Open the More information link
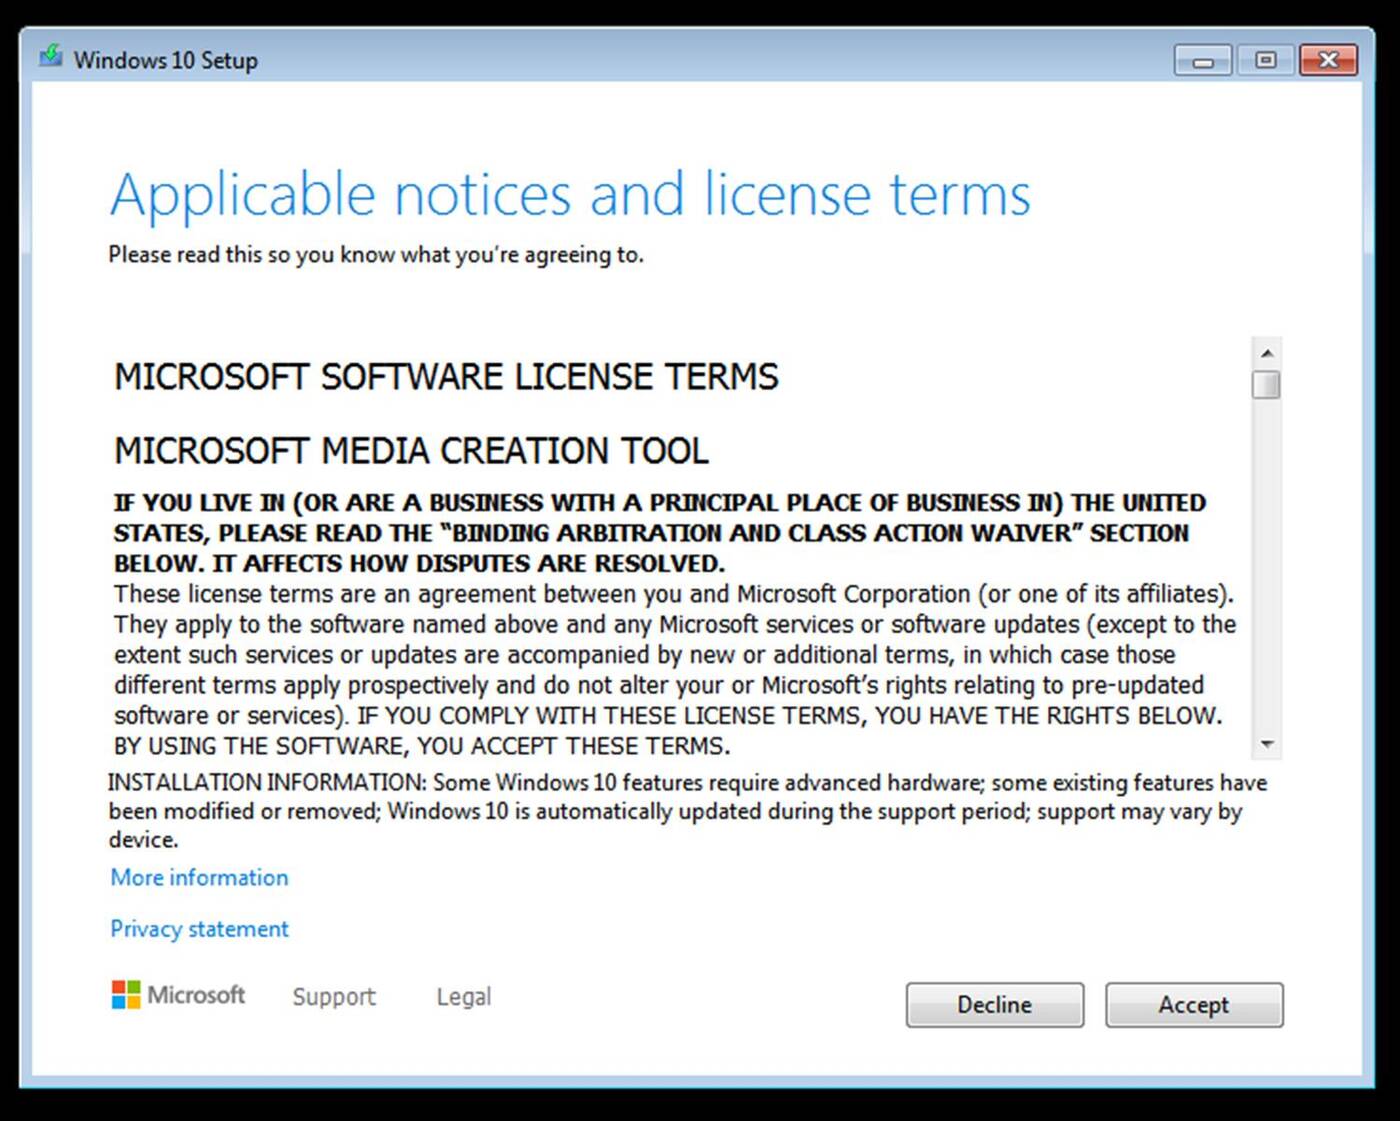 (x=199, y=877)
